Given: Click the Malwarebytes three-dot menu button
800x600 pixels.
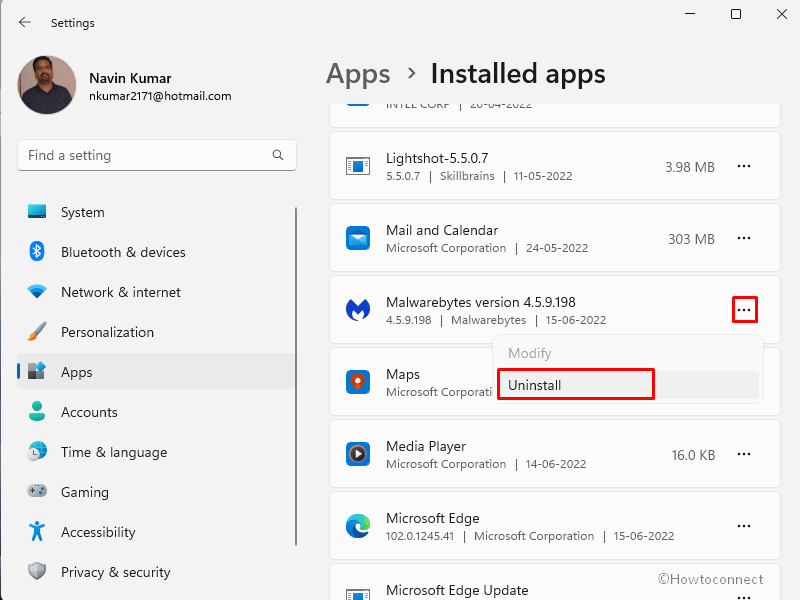Looking at the screenshot, I should pyautogui.click(x=744, y=310).
